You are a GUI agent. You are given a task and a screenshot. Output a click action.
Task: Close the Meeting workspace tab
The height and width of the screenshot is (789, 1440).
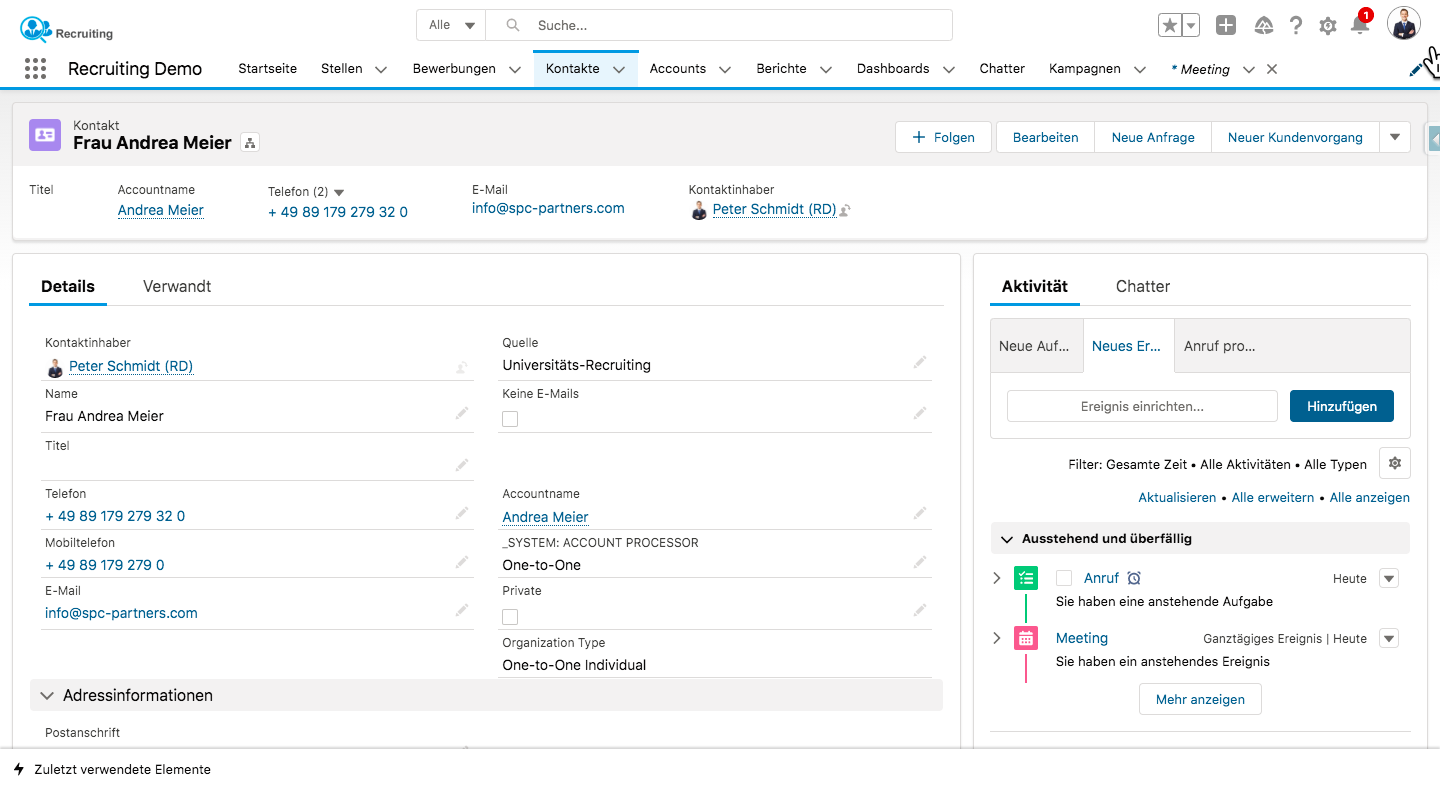[1272, 69]
